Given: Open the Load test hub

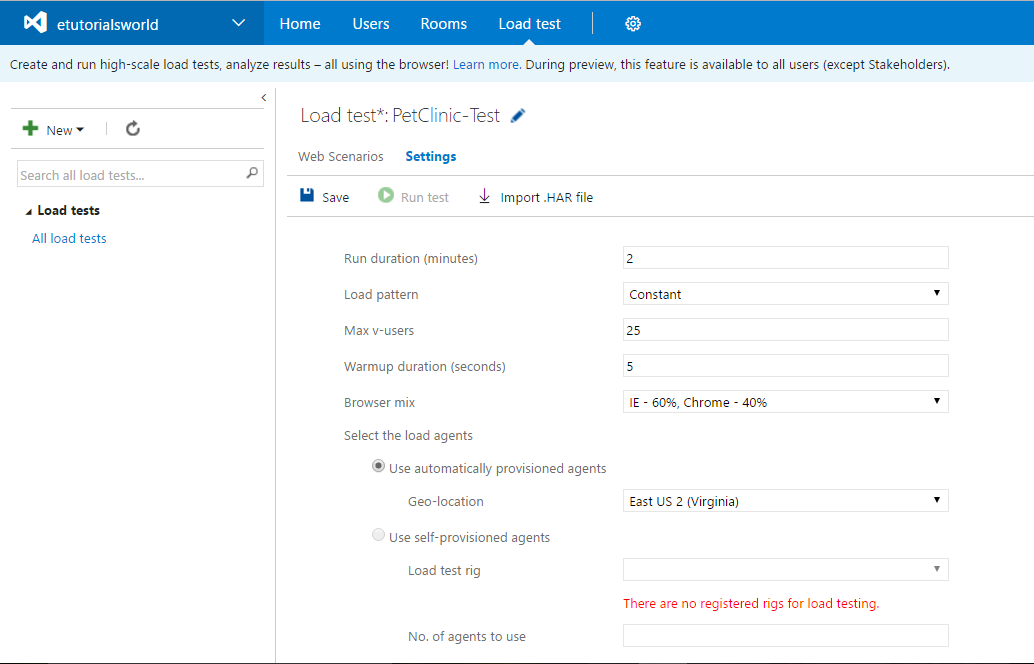Looking at the screenshot, I should pyautogui.click(x=530, y=24).
